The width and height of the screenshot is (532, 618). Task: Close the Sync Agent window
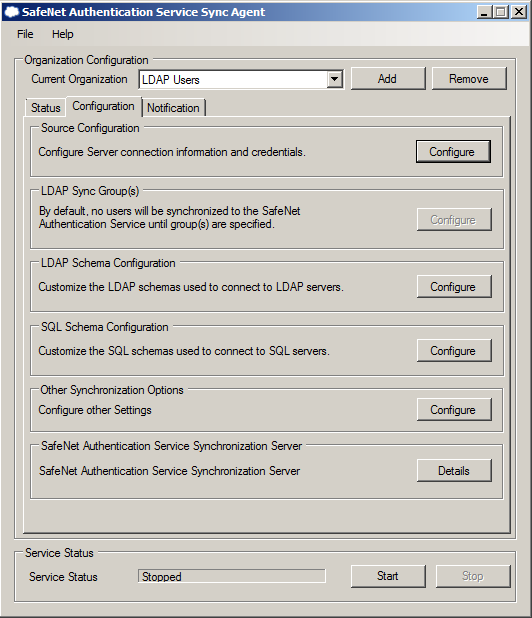[519, 12]
